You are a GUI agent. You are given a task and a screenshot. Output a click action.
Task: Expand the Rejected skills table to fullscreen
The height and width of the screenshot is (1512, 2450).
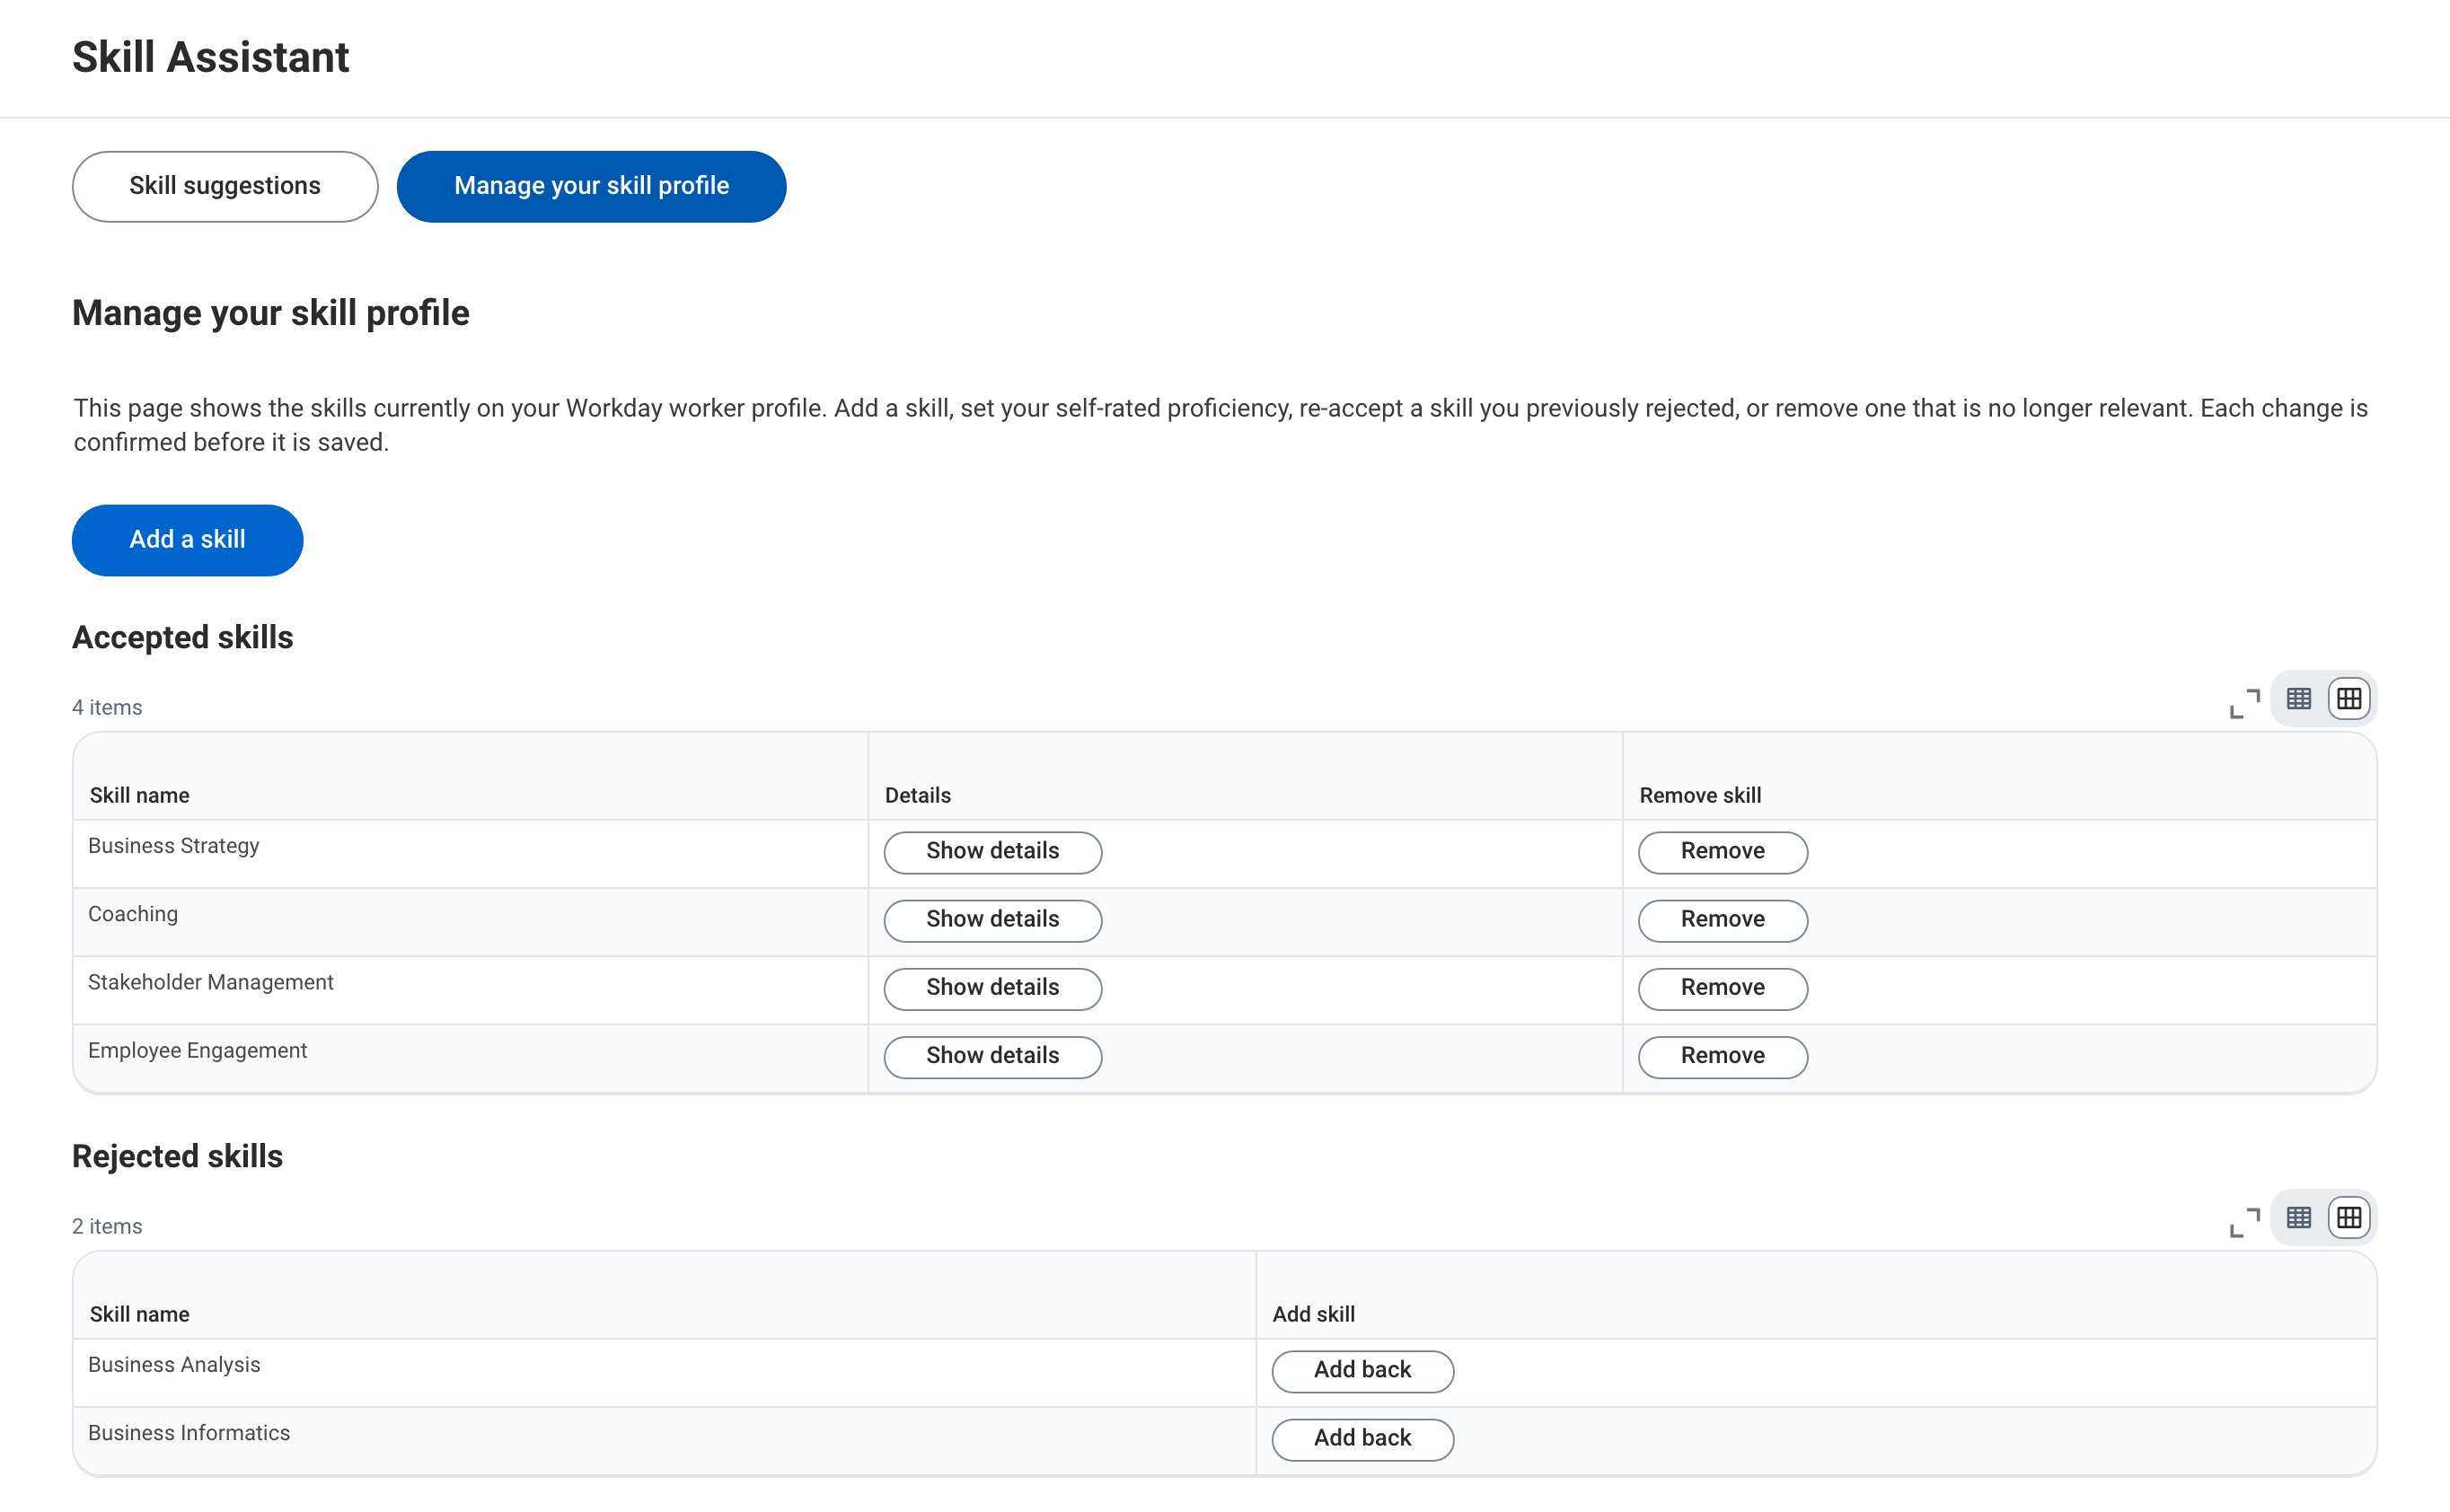(2244, 1222)
